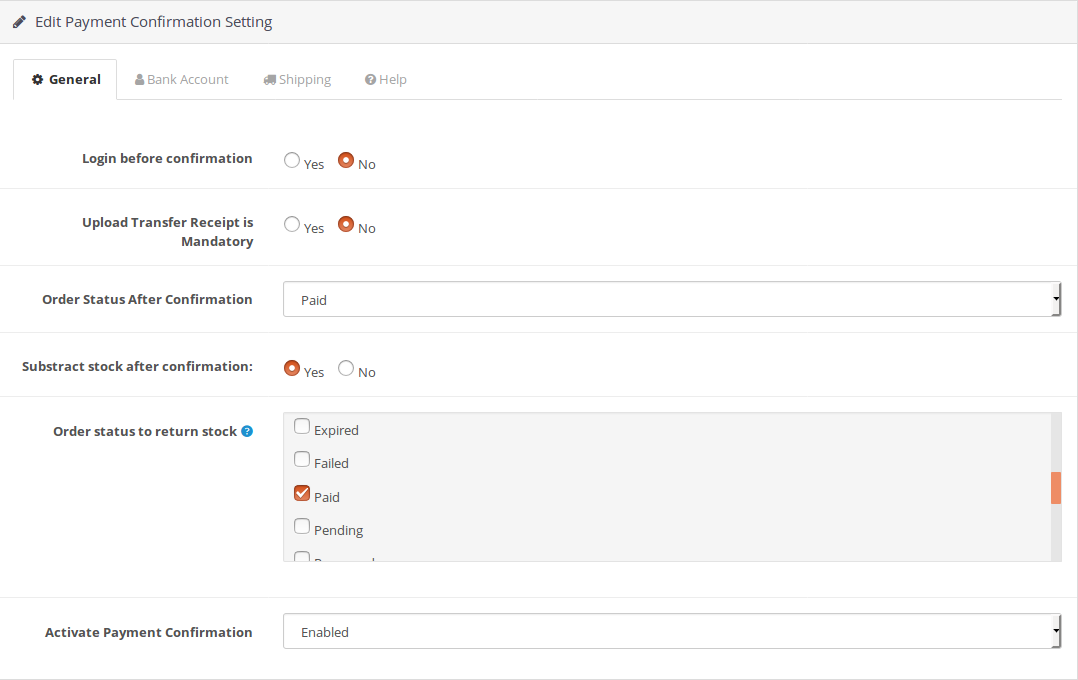Click the order status list scrollbar thumb
Image resolution: width=1078 pixels, height=680 pixels.
[x=1056, y=488]
